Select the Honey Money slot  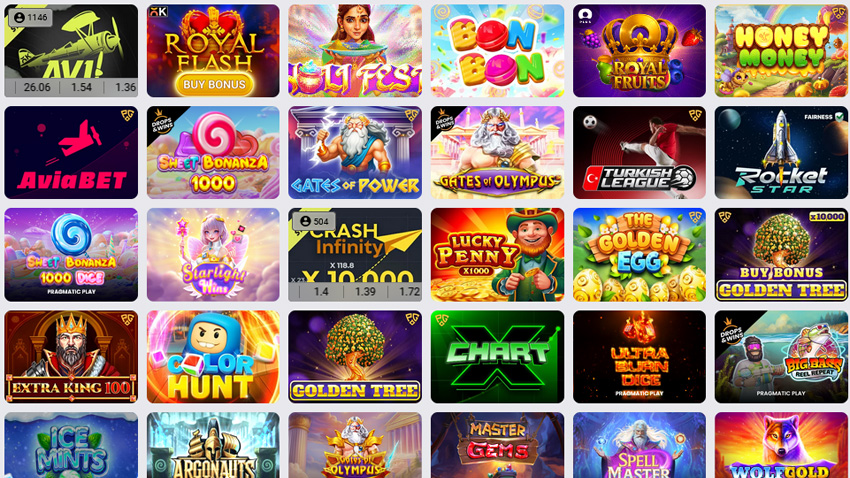pyautogui.click(x=781, y=51)
